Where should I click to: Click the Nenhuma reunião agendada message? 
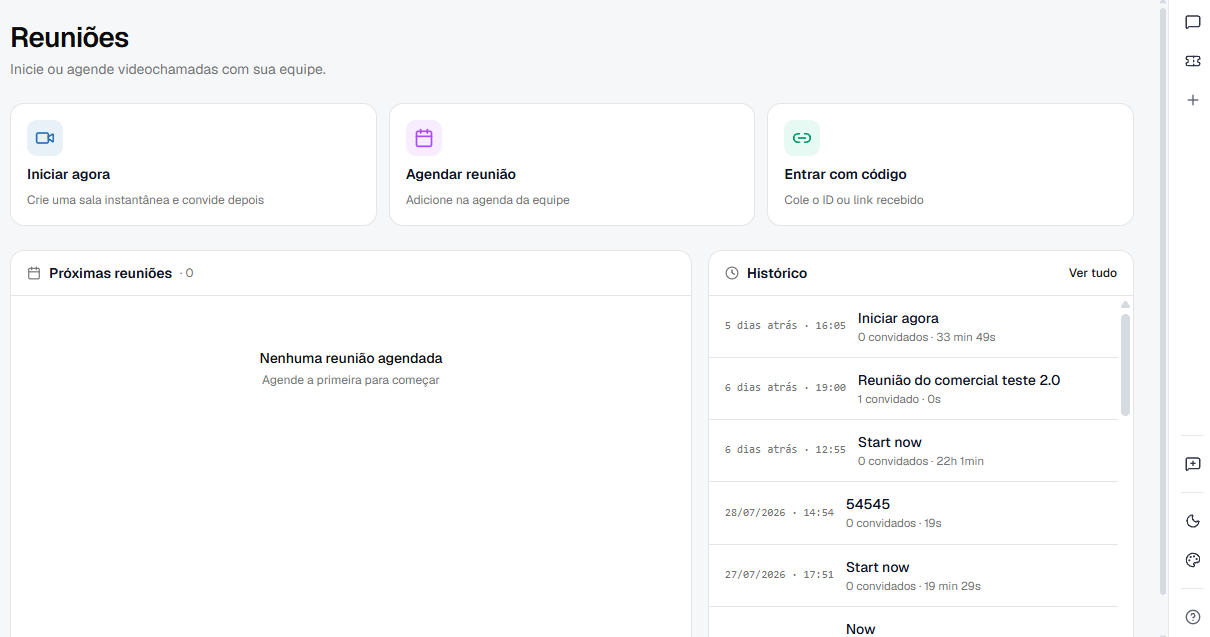coord(351,358)
